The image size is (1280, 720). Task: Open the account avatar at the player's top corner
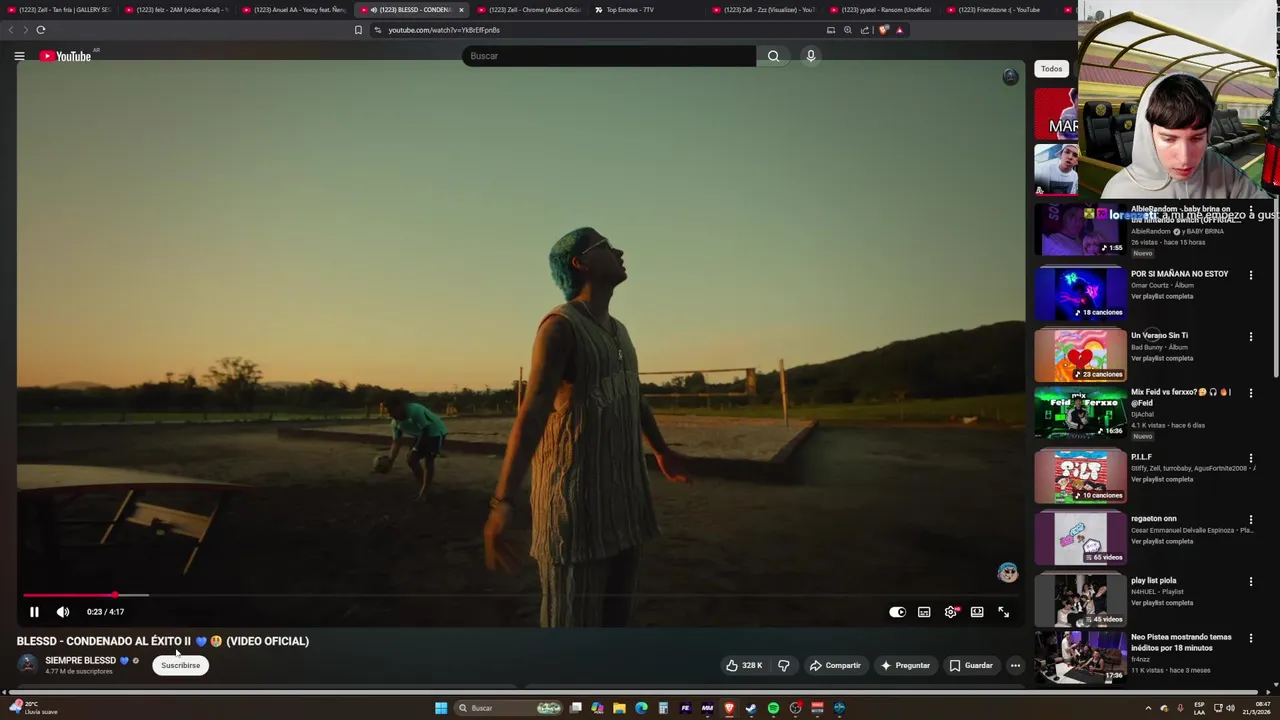point(1010,77)
